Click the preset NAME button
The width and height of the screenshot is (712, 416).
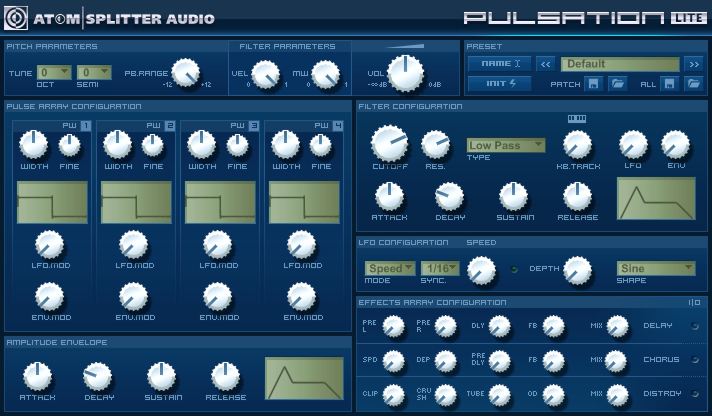click(x=499, y=64)
